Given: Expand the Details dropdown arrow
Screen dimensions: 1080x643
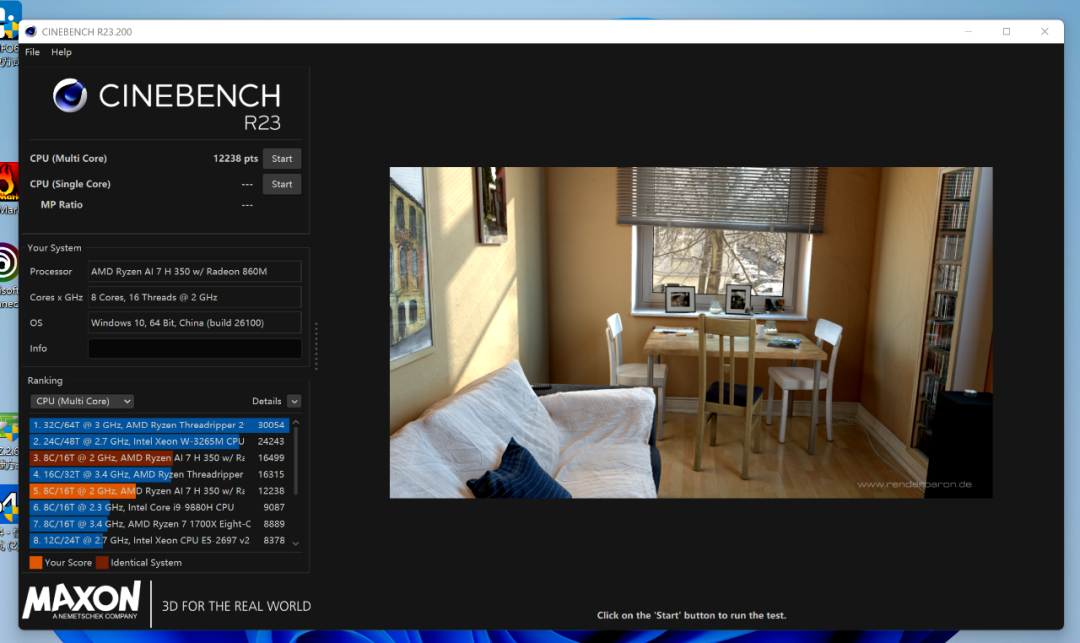Looking at the screenshot, I should (294, 401).
